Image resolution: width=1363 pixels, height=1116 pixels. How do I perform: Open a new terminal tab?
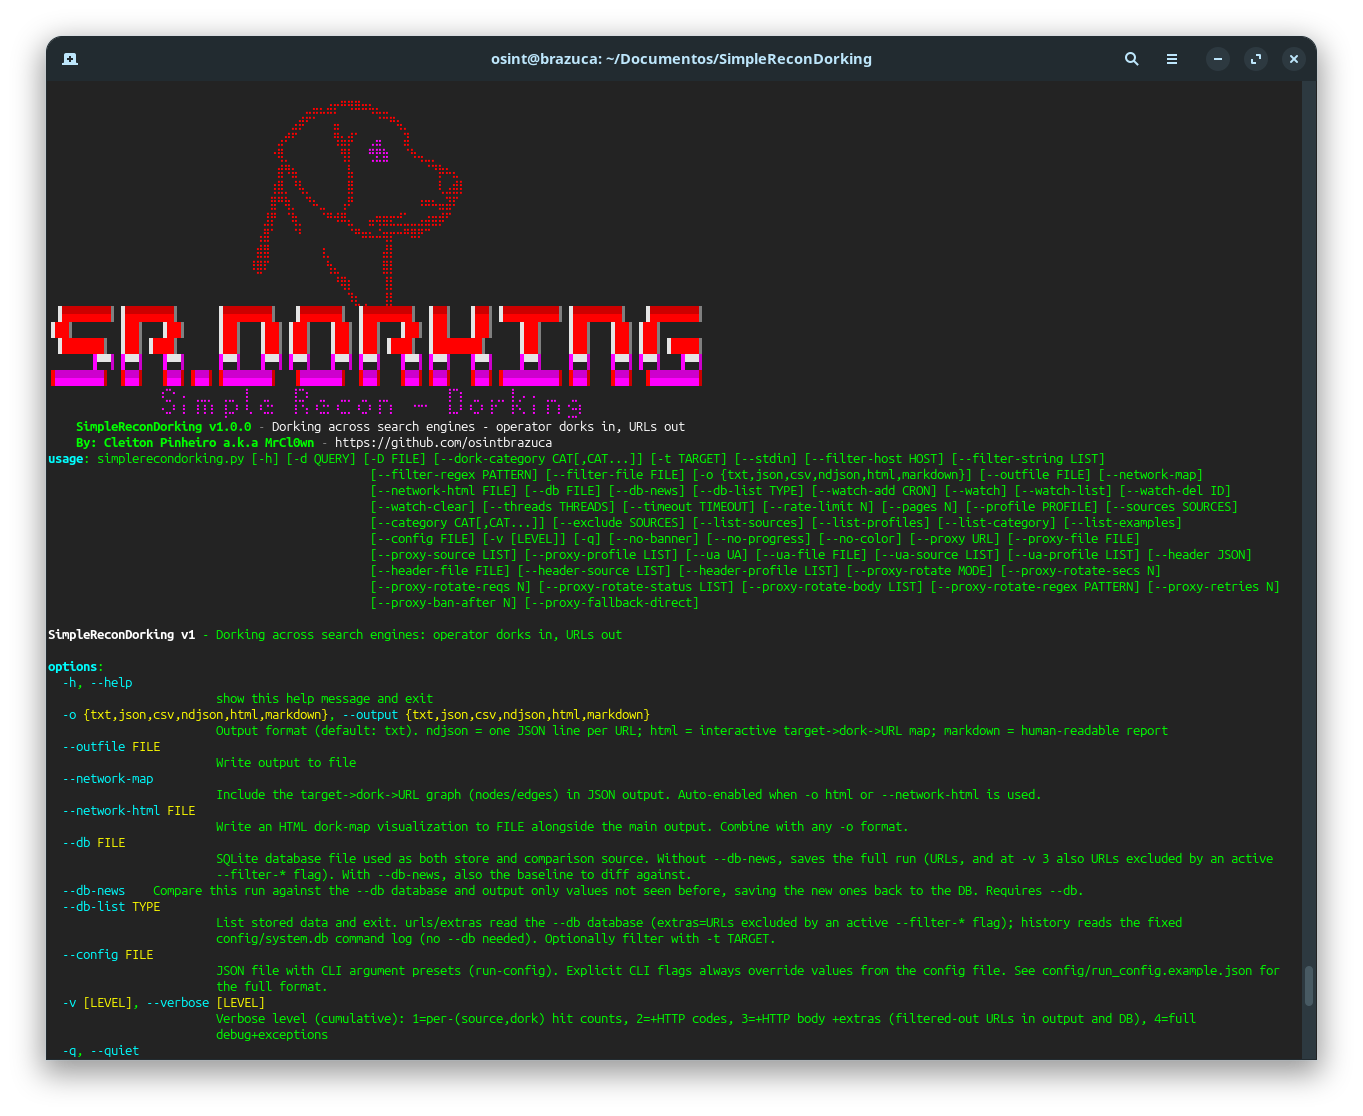(70, 59)
